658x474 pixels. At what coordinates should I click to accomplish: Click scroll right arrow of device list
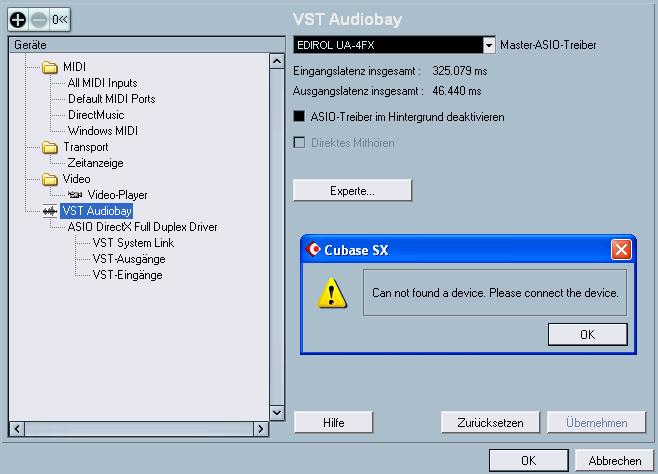(261, 429)
